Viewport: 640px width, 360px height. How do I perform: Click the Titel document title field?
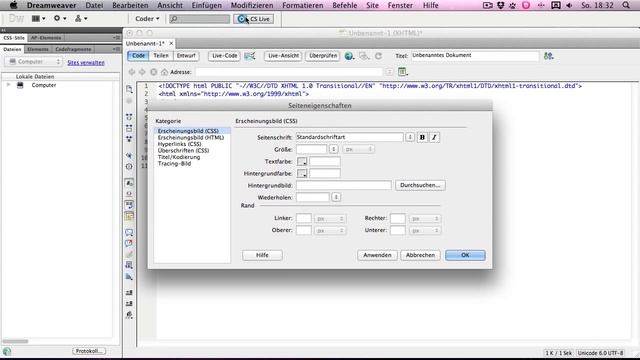(x=475, y=56)
